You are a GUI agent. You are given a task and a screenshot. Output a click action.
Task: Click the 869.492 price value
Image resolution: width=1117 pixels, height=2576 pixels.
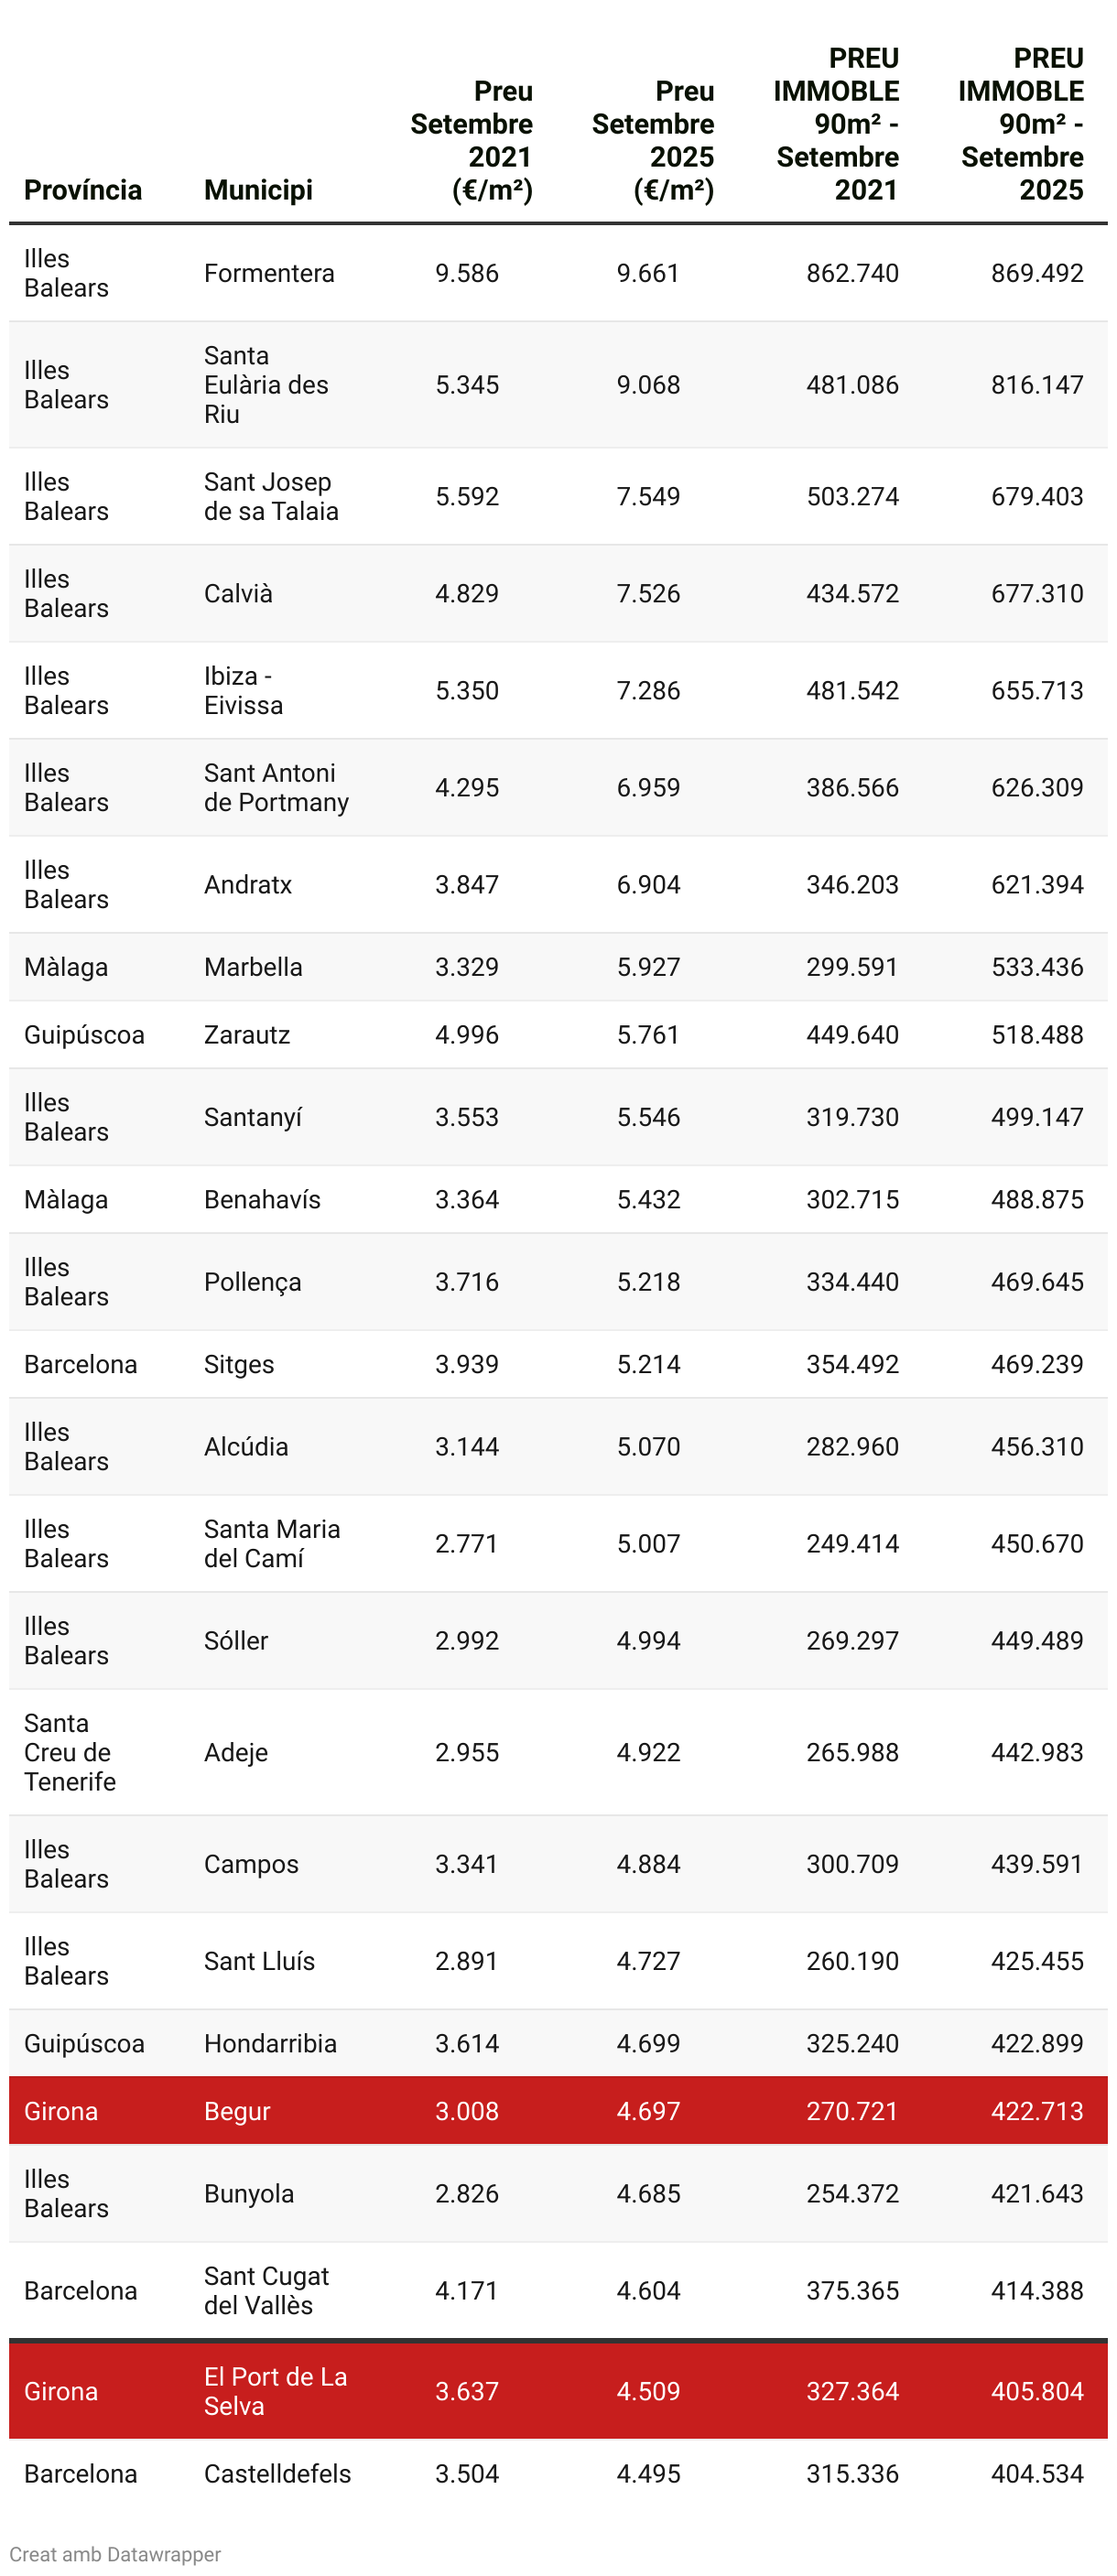coord(1037,273)
